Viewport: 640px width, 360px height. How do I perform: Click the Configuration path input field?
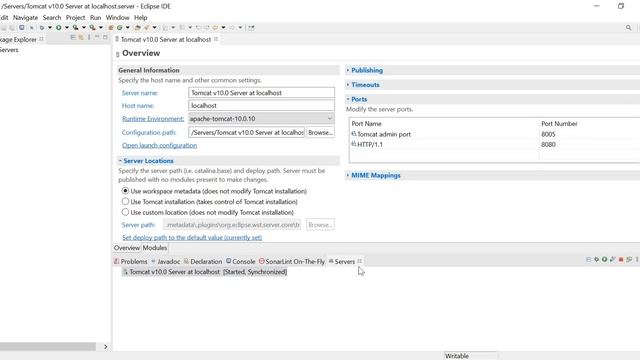click(x=247, y=132)
